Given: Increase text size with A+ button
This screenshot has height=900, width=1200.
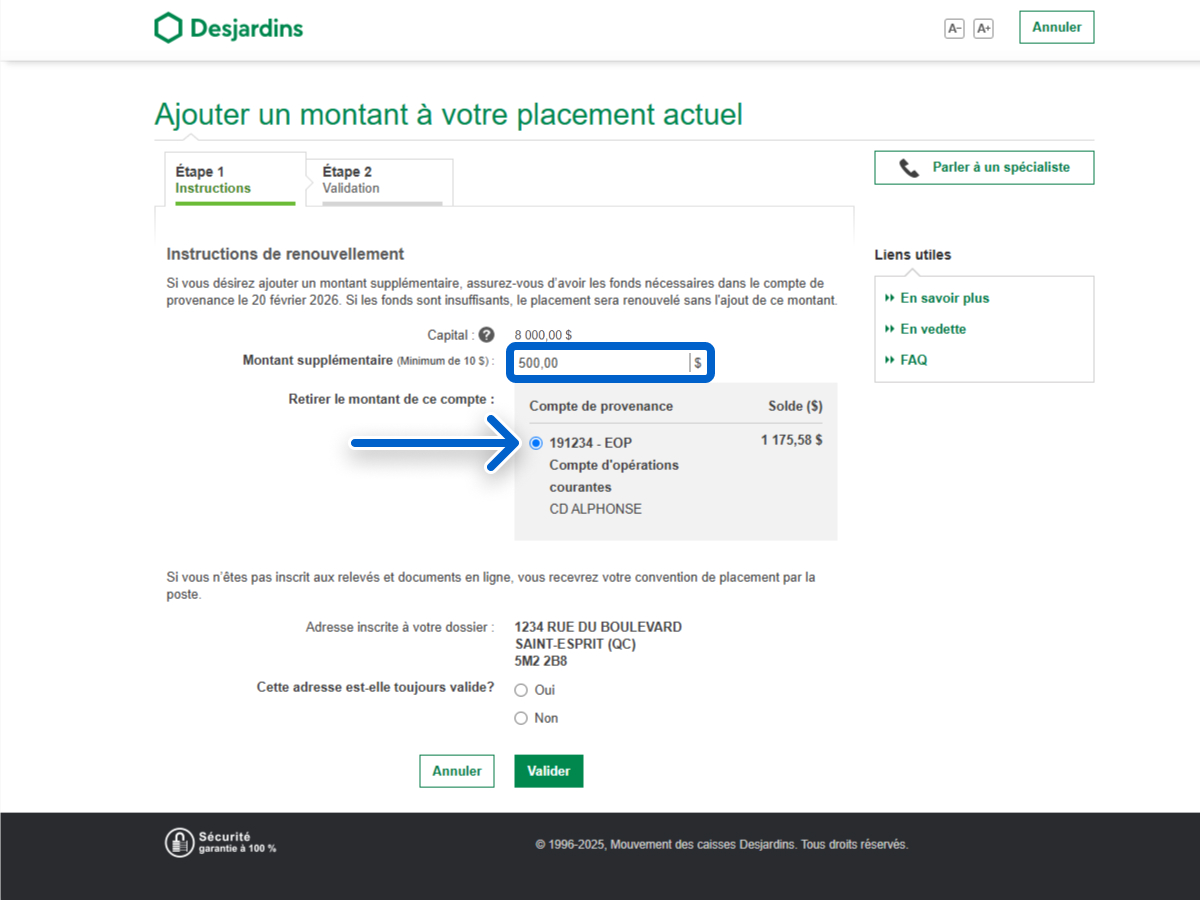Looking at the screenshot, I should coord(983,29).
